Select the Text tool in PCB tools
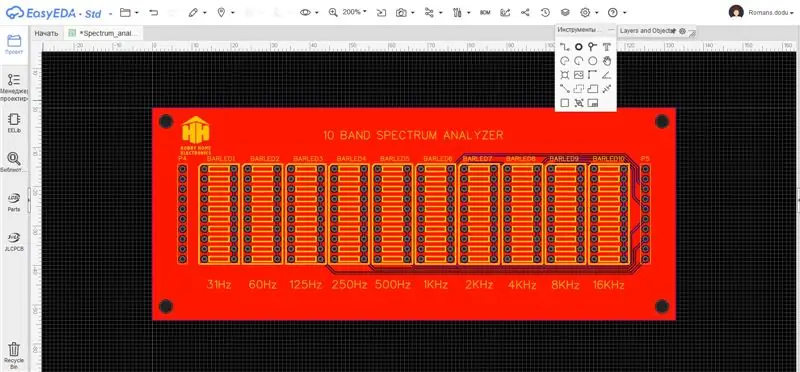Viewport: 800px width, 372px height. [x=606, y=47]
